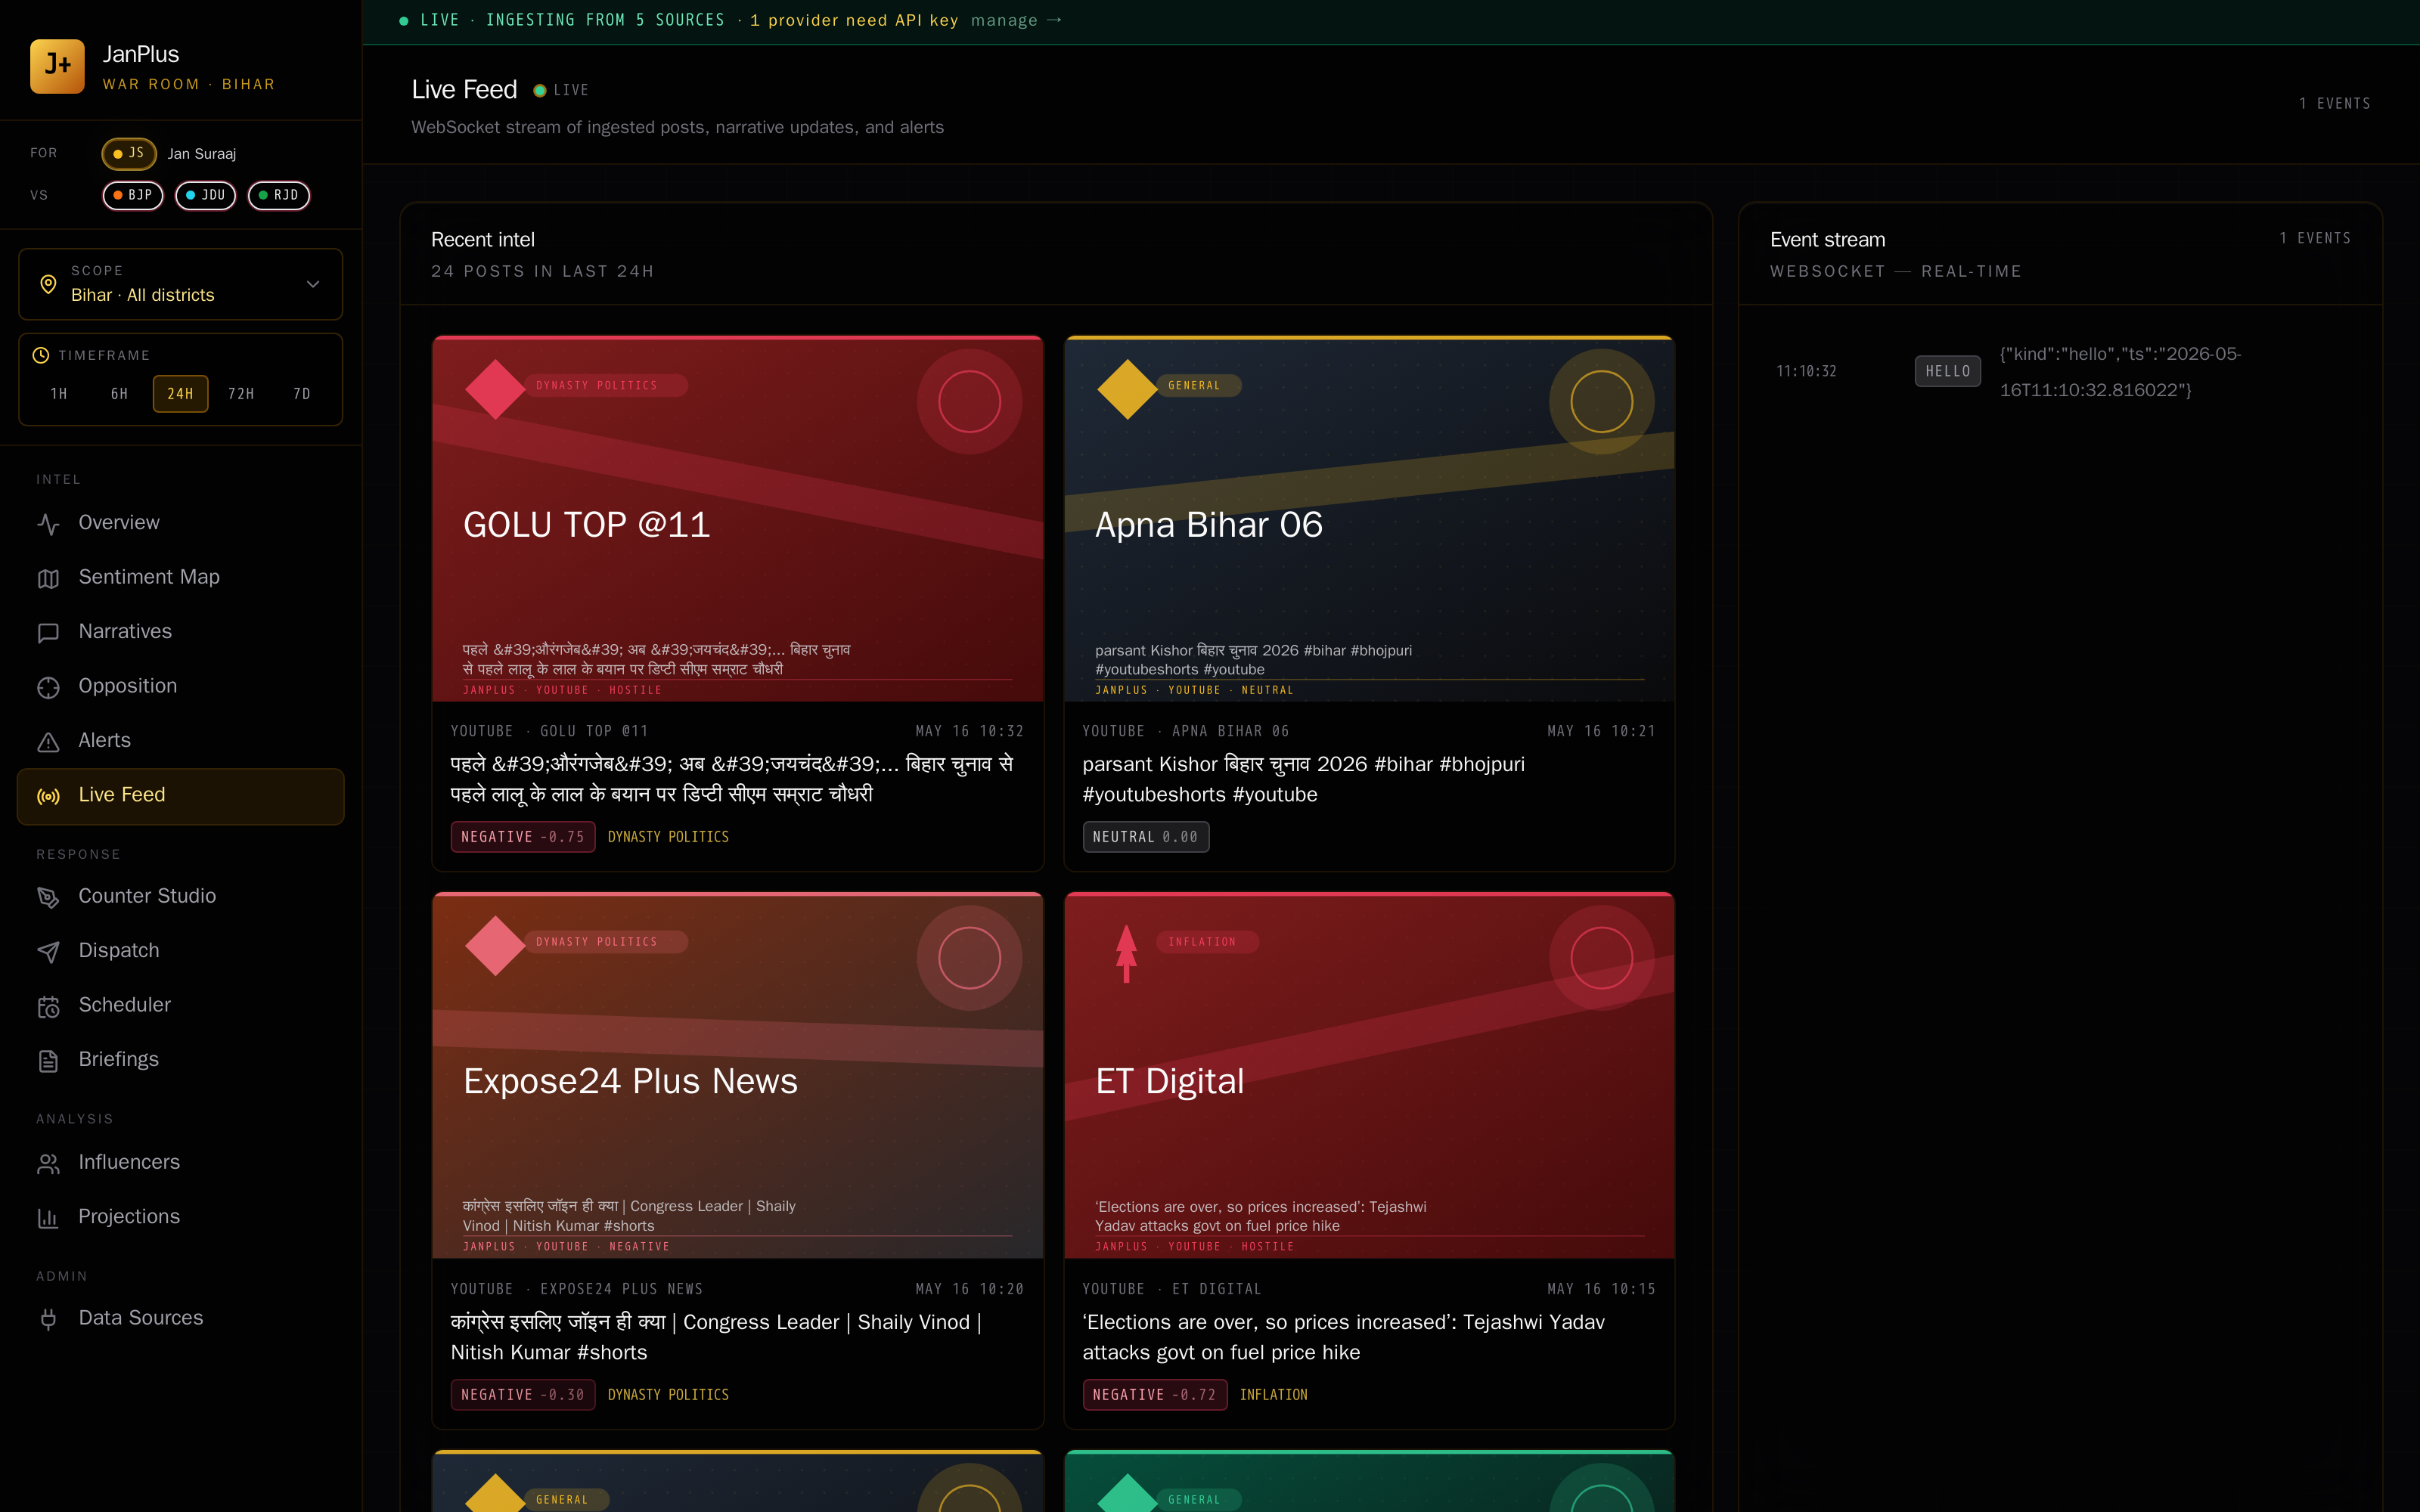Screen dimensions: 2420x1512
Task: Expand the Scope chevron dropdown
Action: pos(313,284)
